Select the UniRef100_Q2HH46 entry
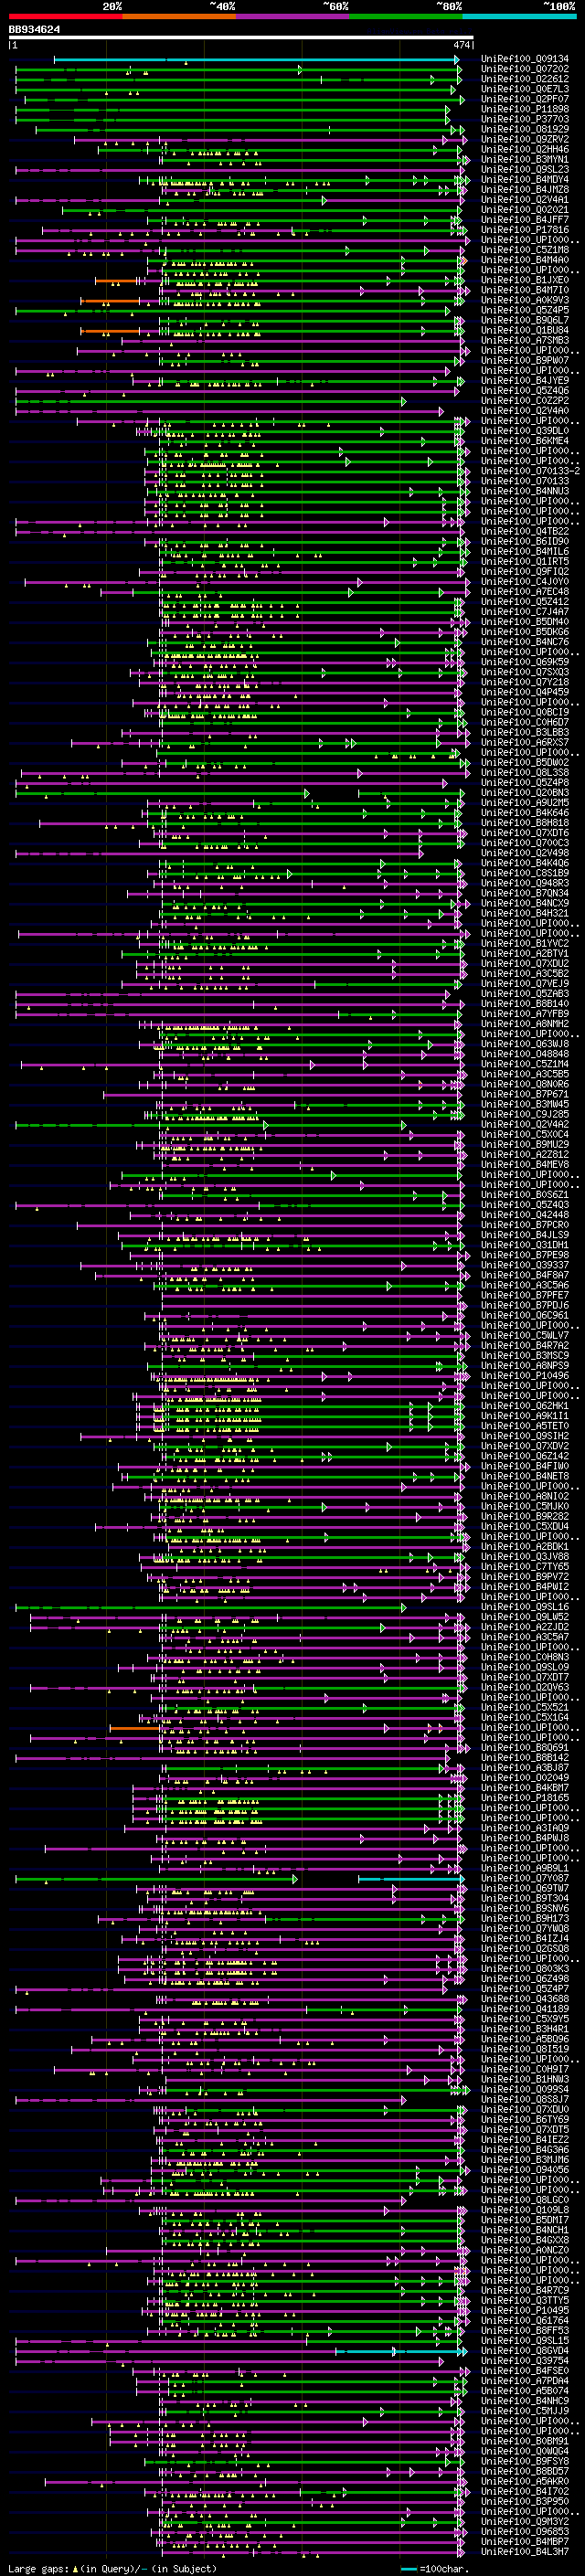Viewport: 585px width, 2576px height. [x=525, y=149]
